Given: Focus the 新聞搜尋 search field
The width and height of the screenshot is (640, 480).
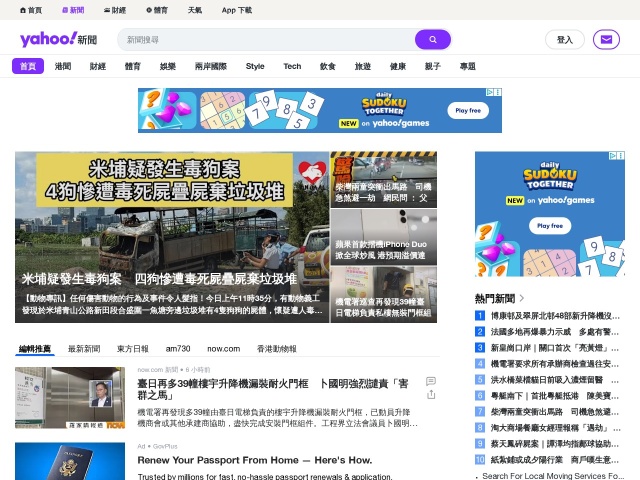Looking at the screenshot, I should [x=267, y=40].
